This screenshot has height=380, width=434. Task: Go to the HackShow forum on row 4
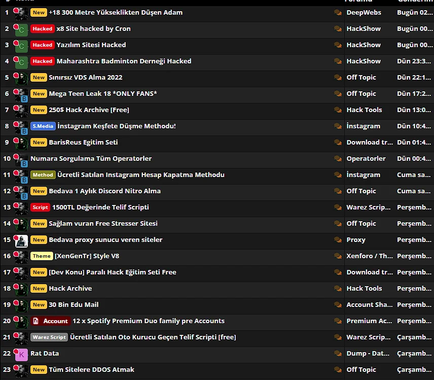tap(364, 61)
